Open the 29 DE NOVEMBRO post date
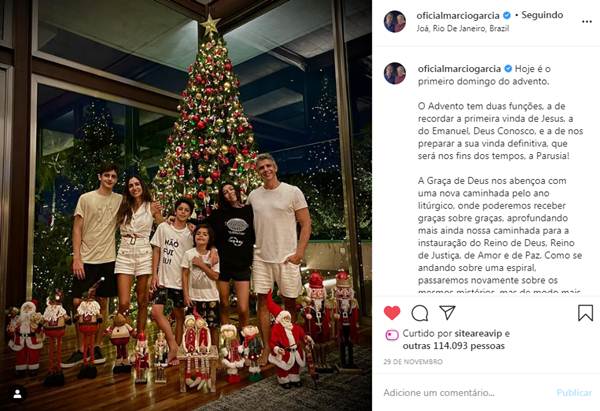600x411 pixels. pyautogui.click(x=413, y=362)
